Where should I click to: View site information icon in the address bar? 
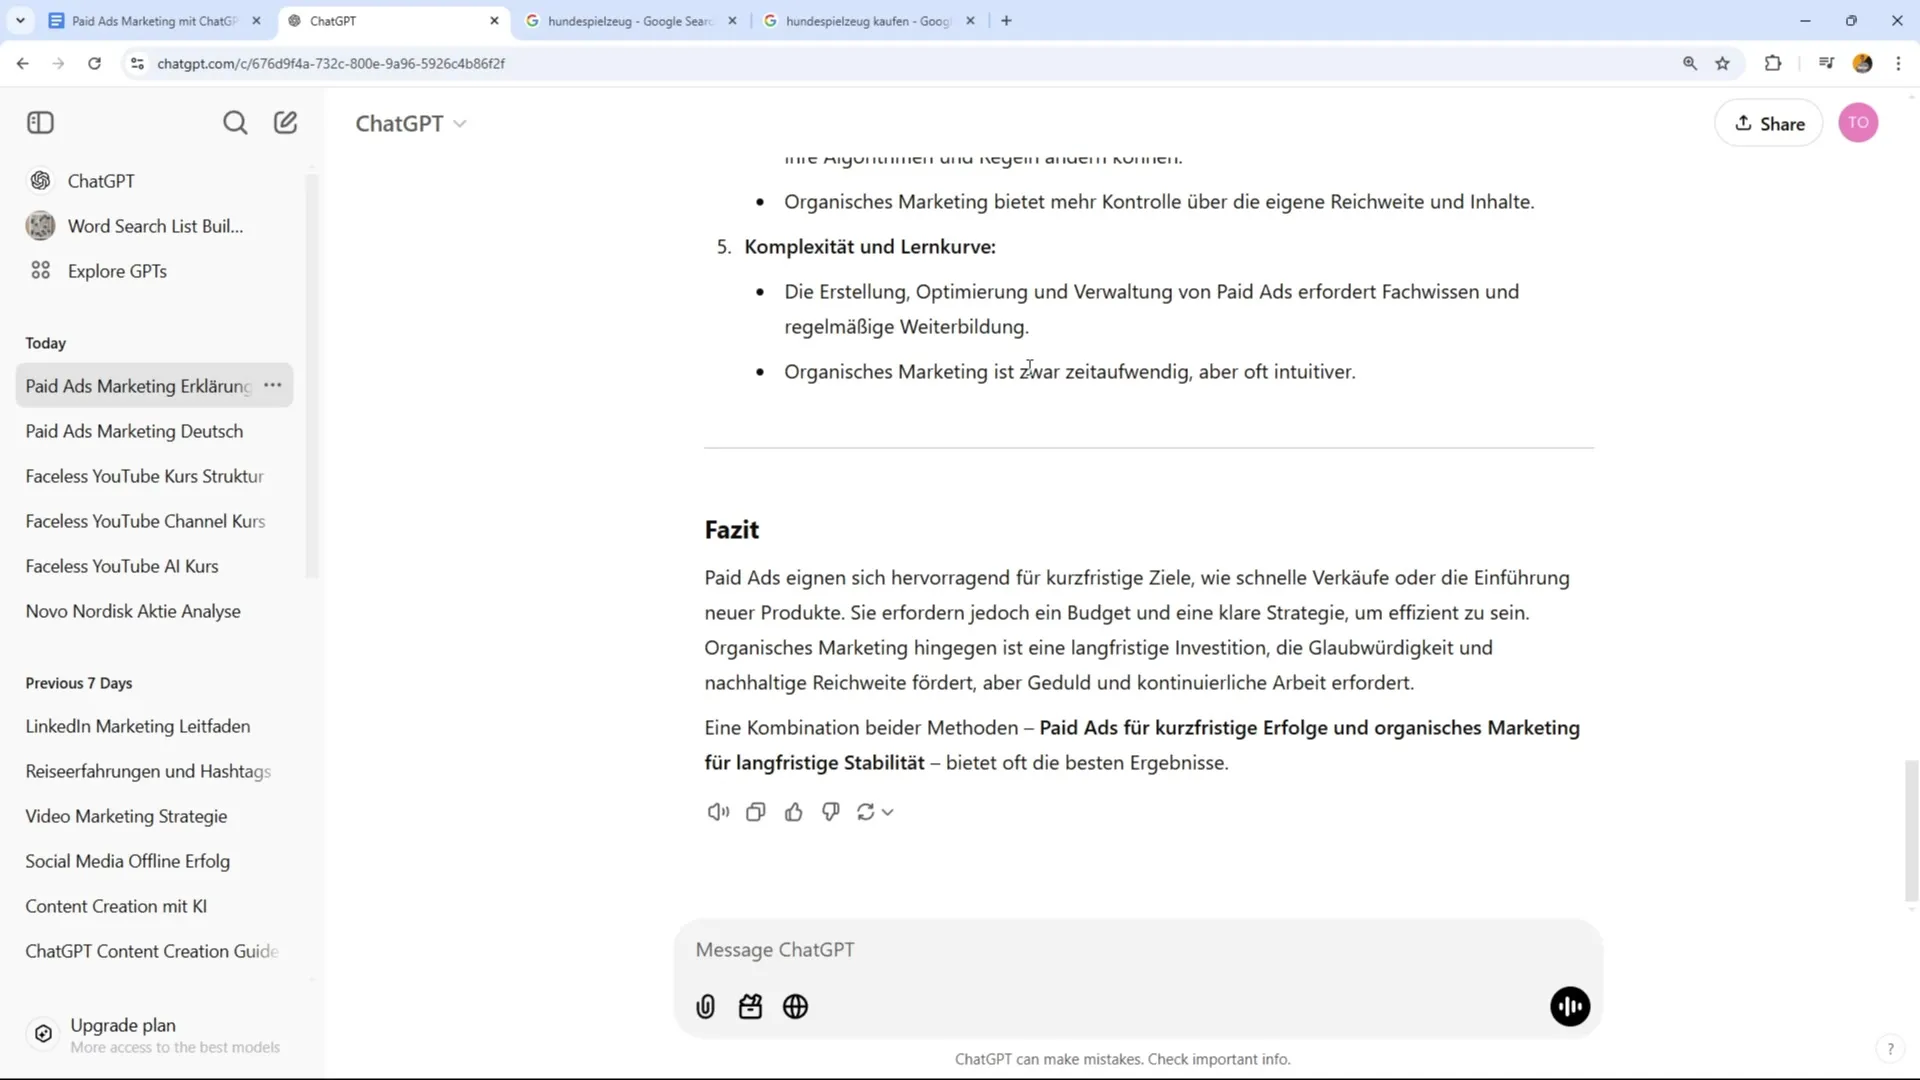(x=137, y=63)
